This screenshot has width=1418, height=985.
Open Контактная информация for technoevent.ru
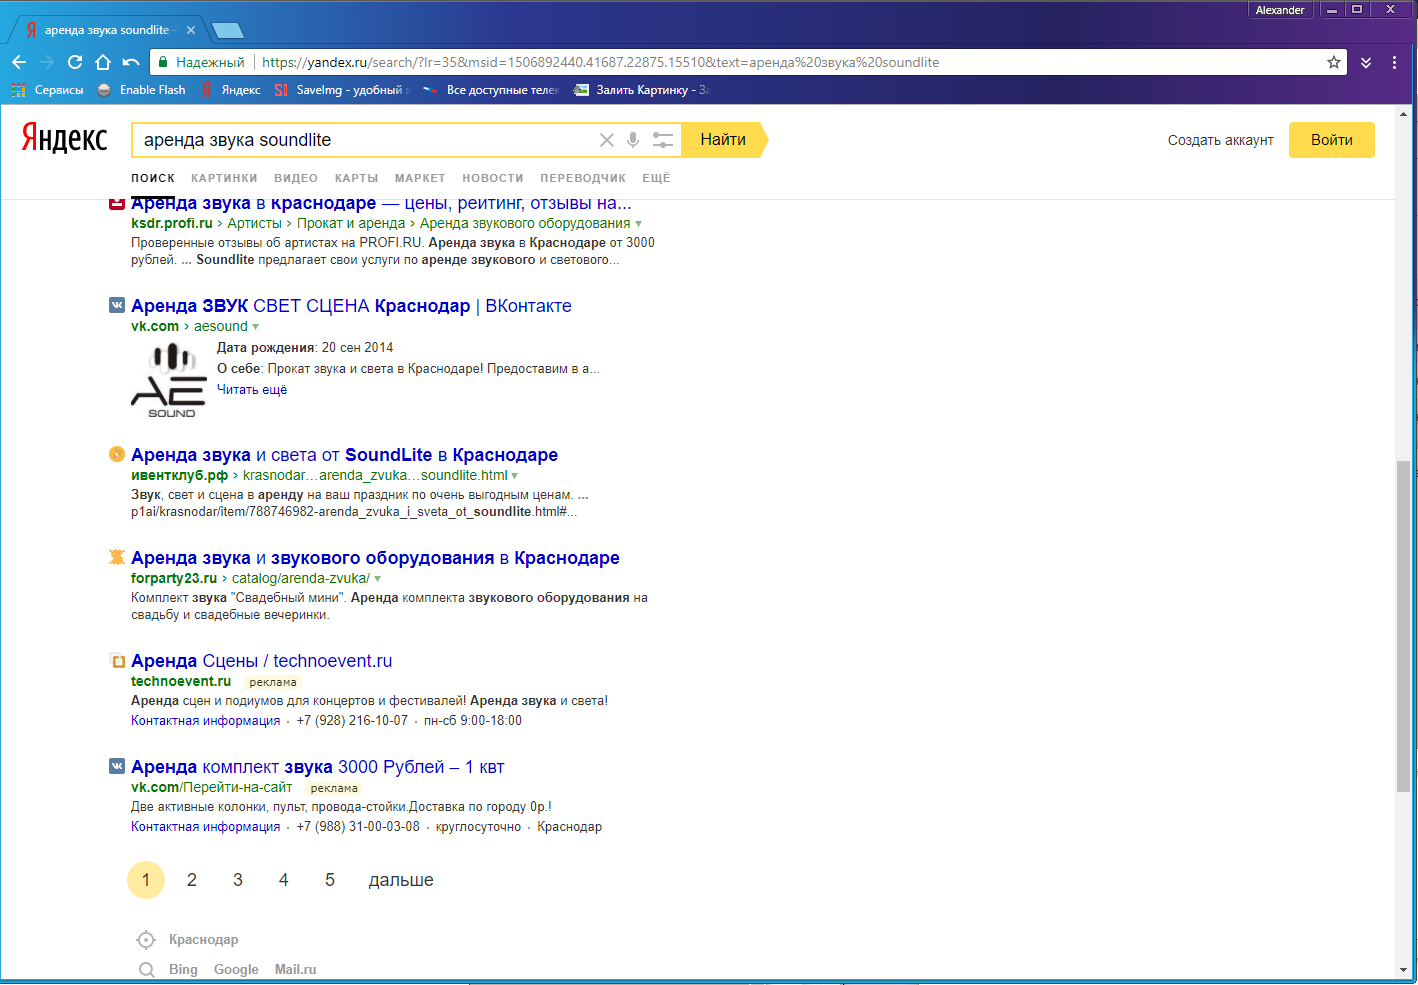click(x=206, y=721)
